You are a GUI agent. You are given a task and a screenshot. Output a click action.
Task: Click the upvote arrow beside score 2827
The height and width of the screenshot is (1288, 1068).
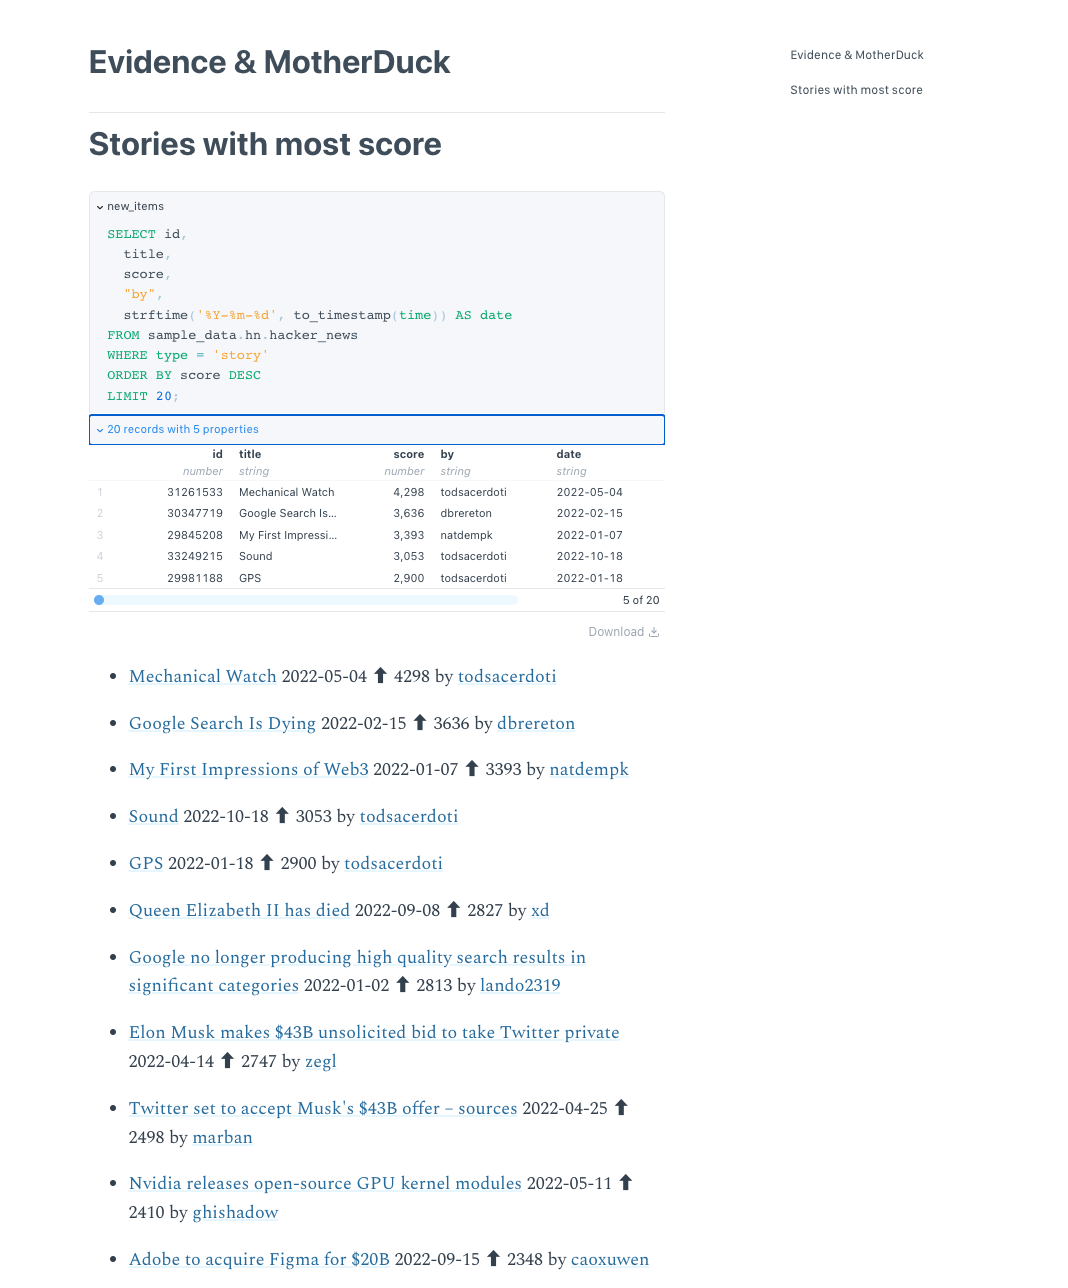pyautogui.click(x=453, y=910)
